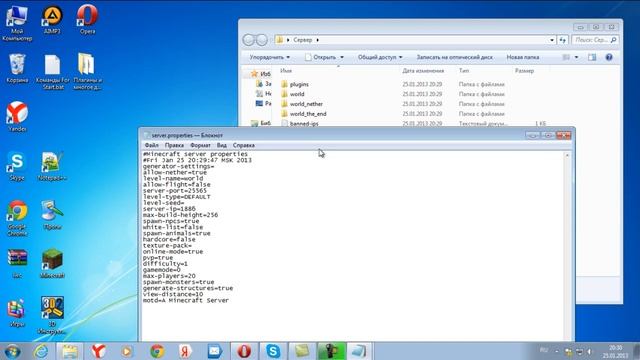Select the world_the_end folder
Screen dimensions: 640x360
(x=308, y=113)
